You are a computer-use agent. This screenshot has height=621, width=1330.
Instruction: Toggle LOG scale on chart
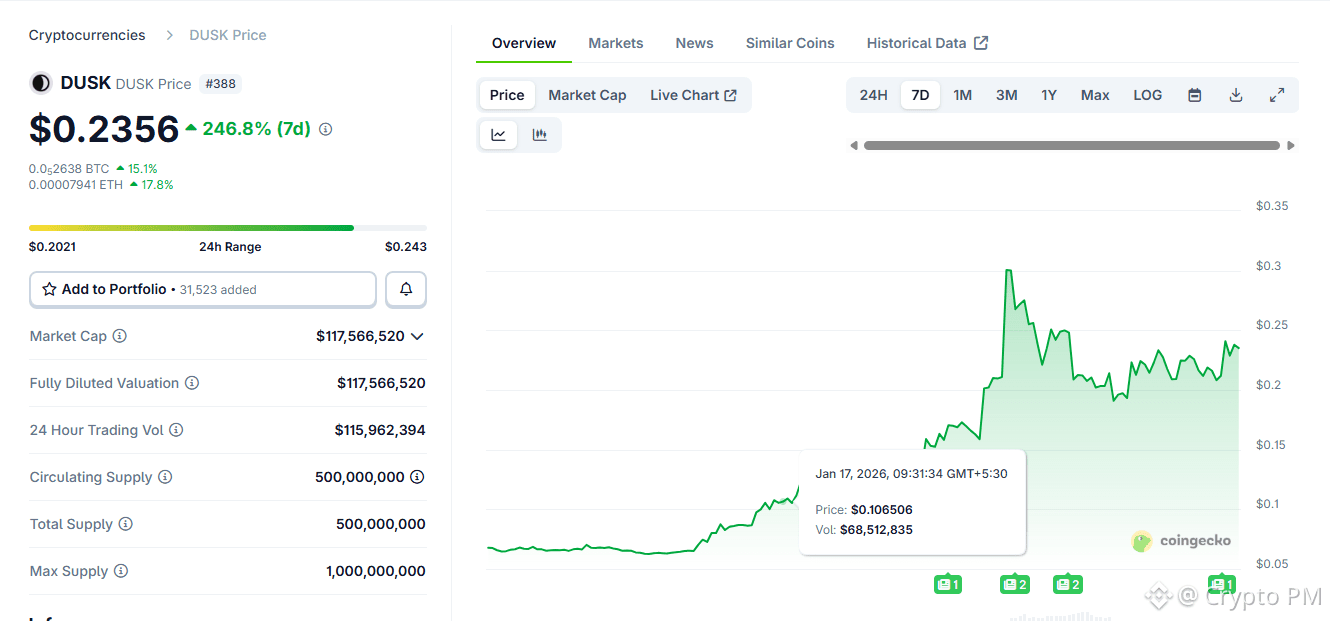click(x=1147, y=95)
